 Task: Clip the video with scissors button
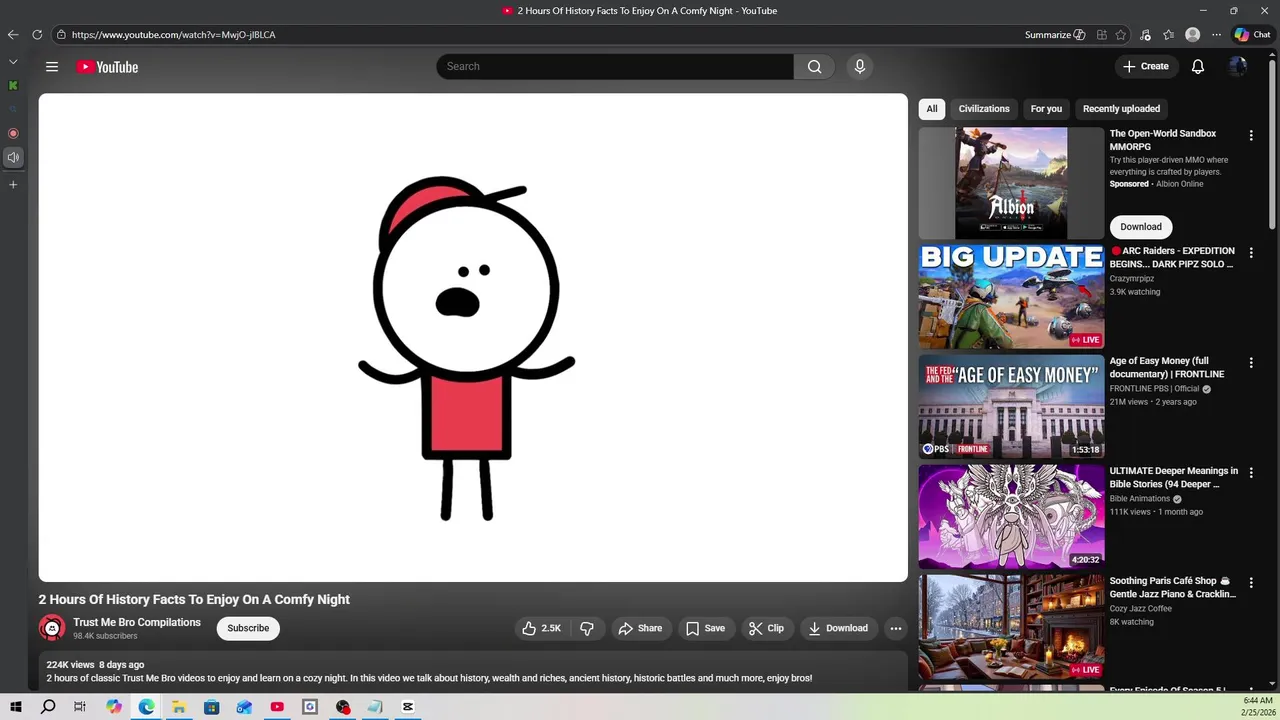(766, 628)
